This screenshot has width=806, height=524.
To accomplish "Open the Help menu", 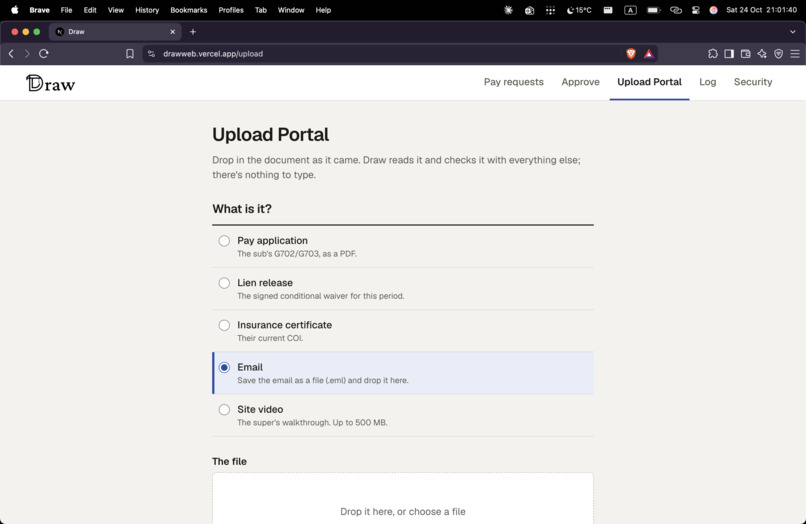I will tap(323, 10).
